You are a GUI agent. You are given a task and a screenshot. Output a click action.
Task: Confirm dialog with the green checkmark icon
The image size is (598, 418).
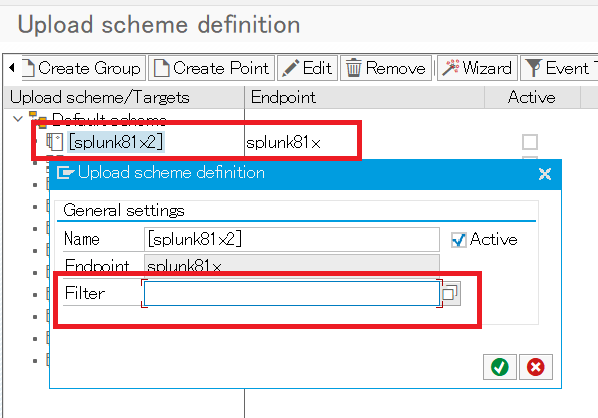pyautogui.click(x=500, y=367)
